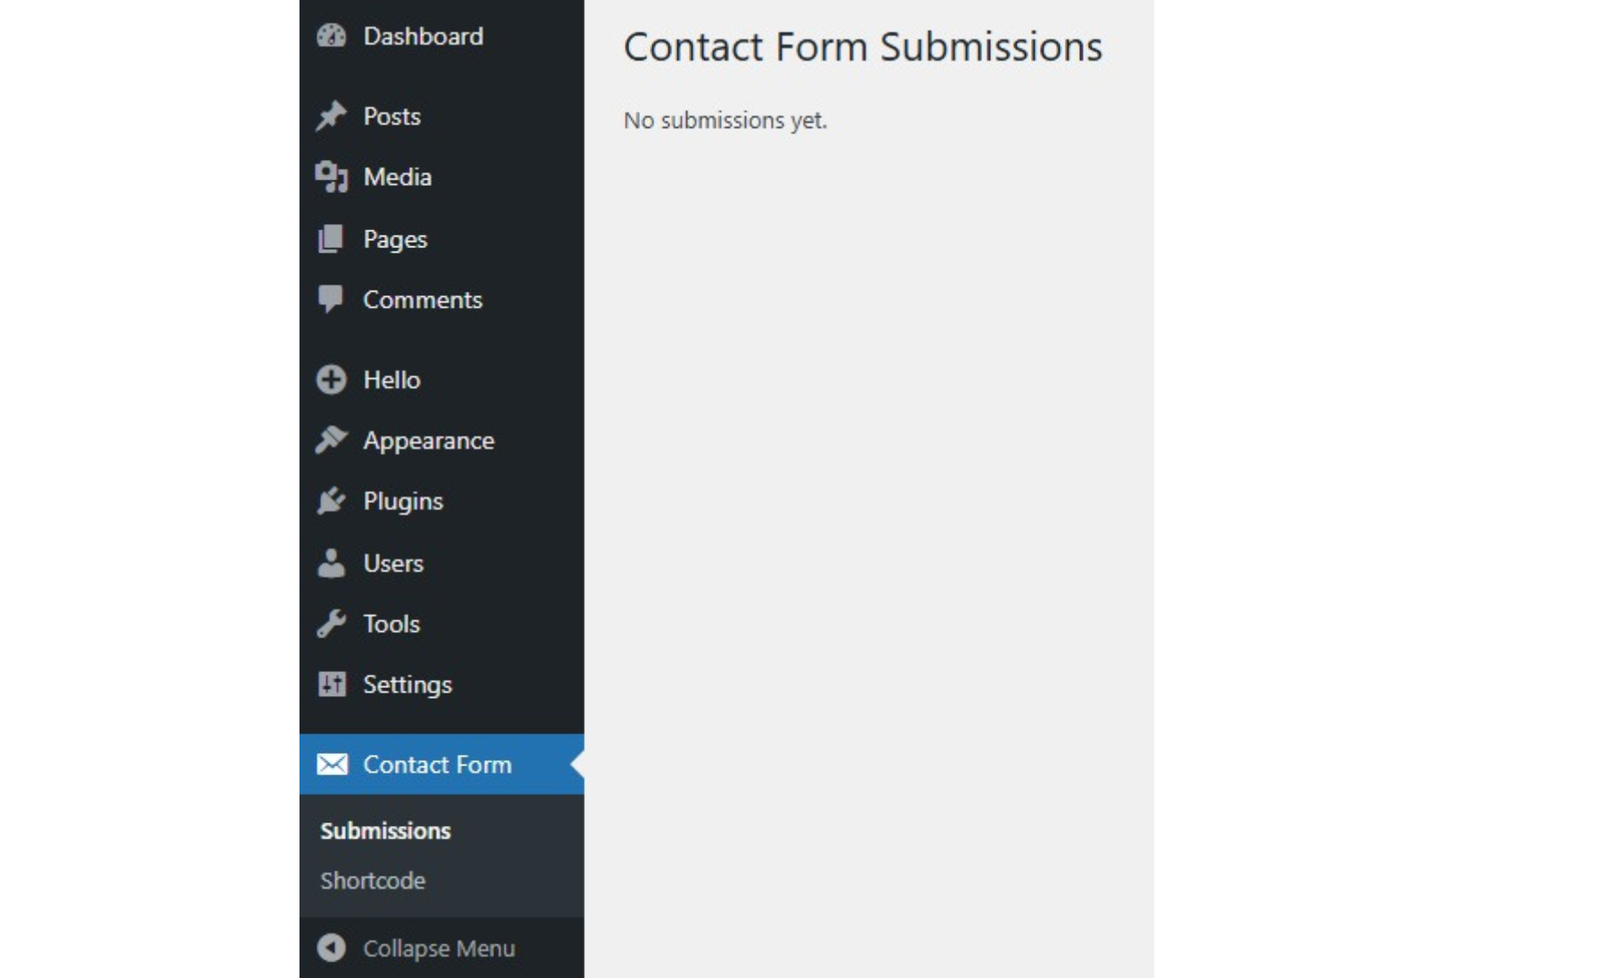Viewport: 1600px width, 978px height.
Task: Select the Contact Form menu label
Action: 437,765
